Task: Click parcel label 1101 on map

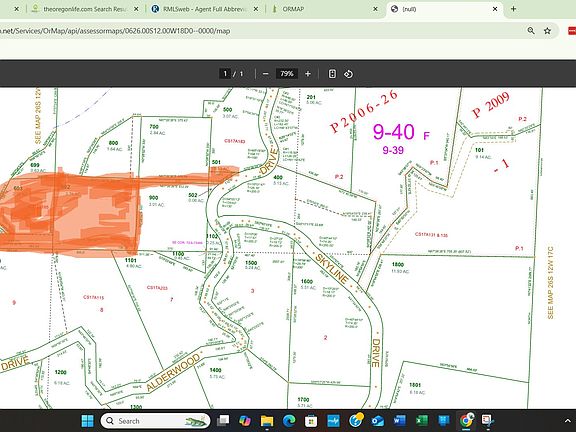Action: pos(130,260)
